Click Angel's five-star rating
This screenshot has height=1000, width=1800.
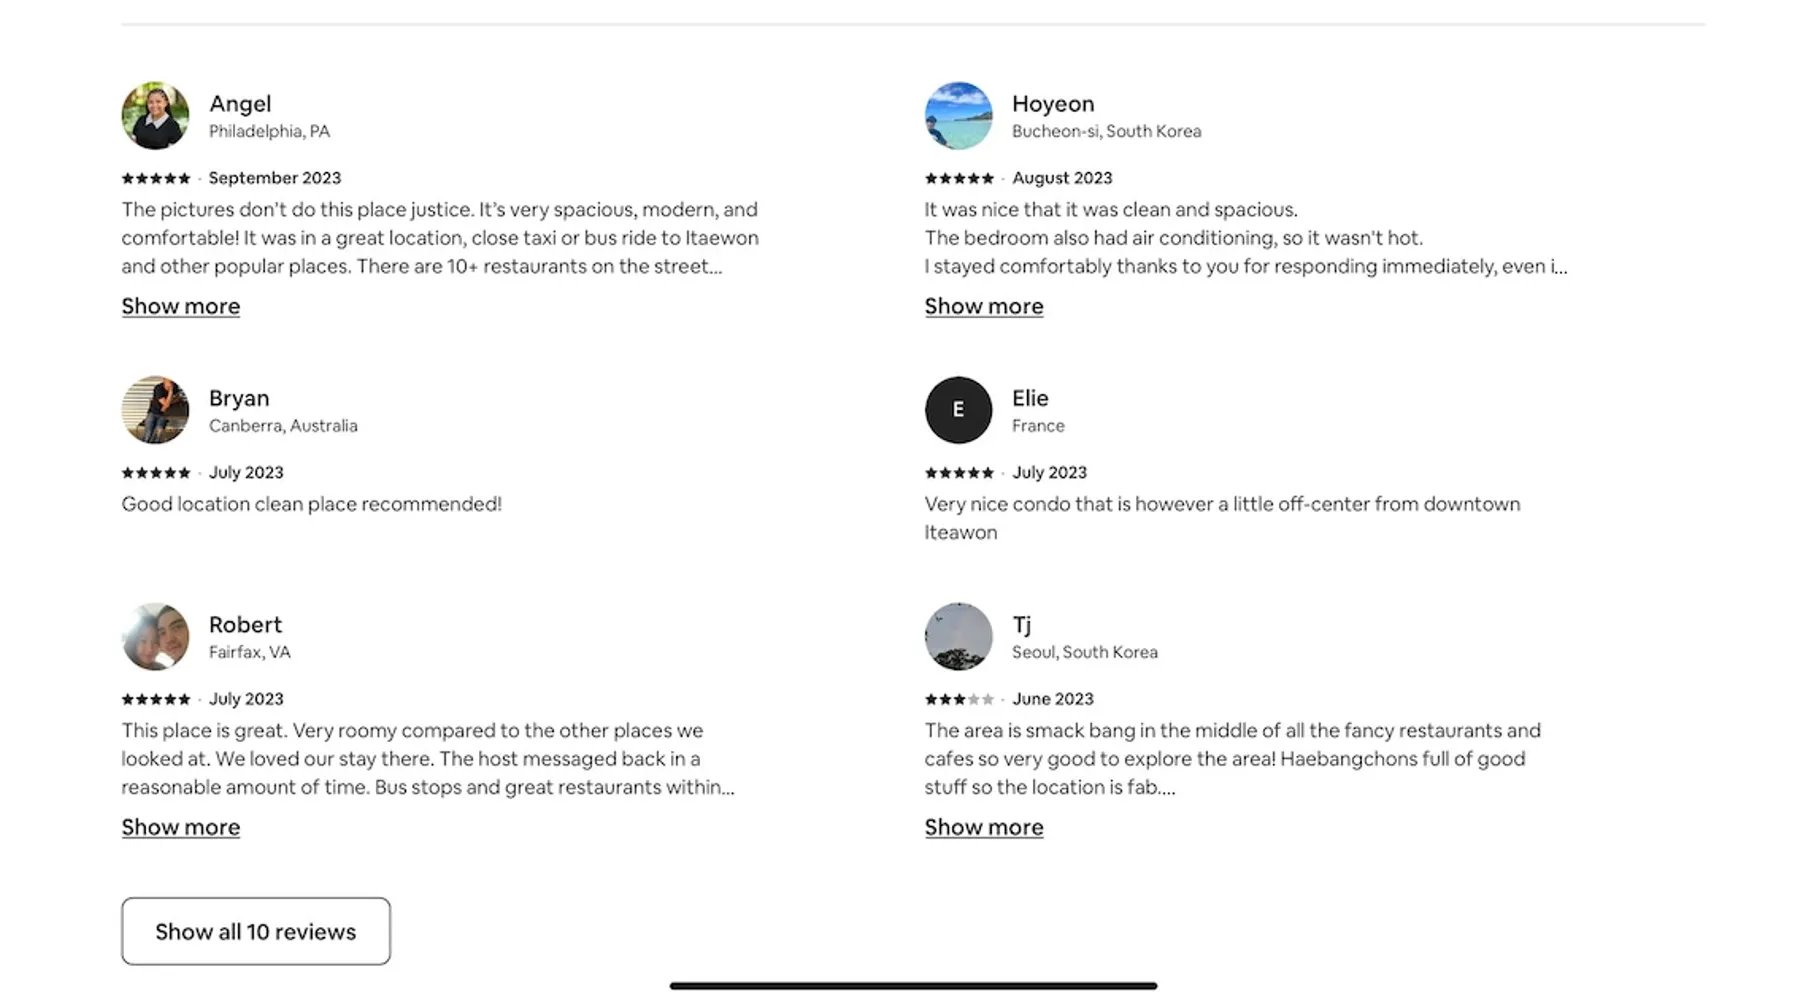156,178
